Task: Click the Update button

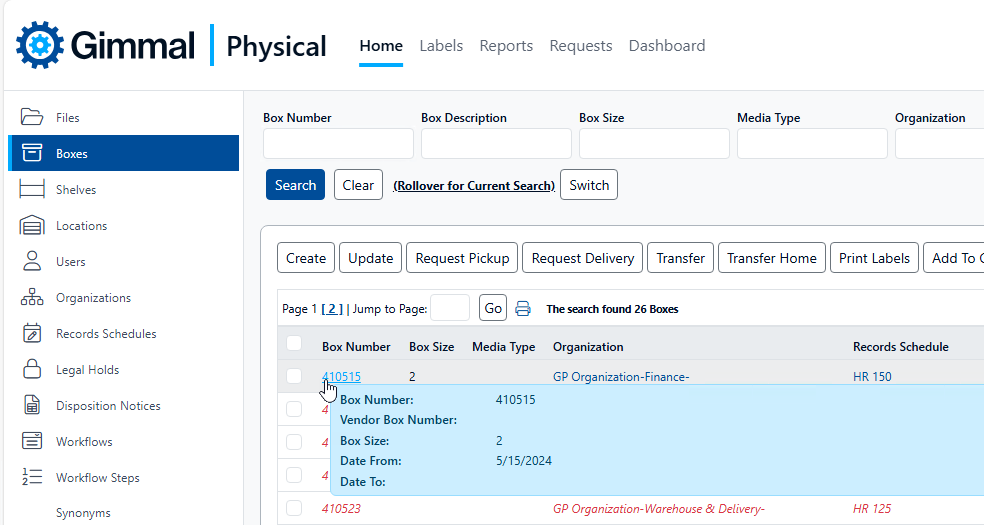Action: (x=370, y=258)
